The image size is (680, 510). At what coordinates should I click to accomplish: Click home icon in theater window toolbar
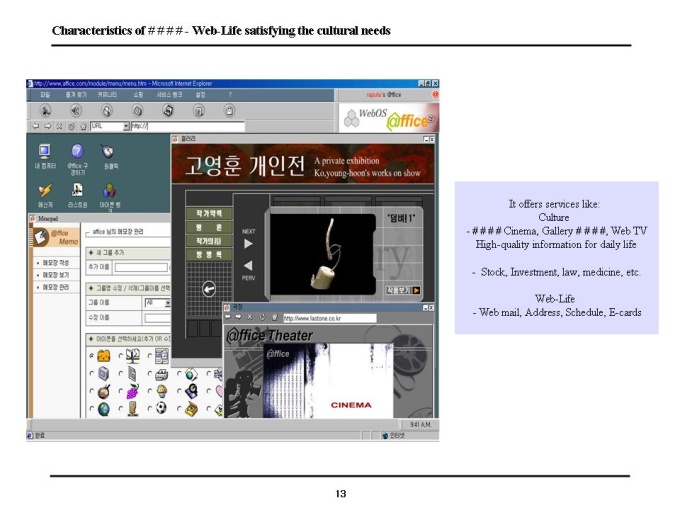click(x=275, y=317)
